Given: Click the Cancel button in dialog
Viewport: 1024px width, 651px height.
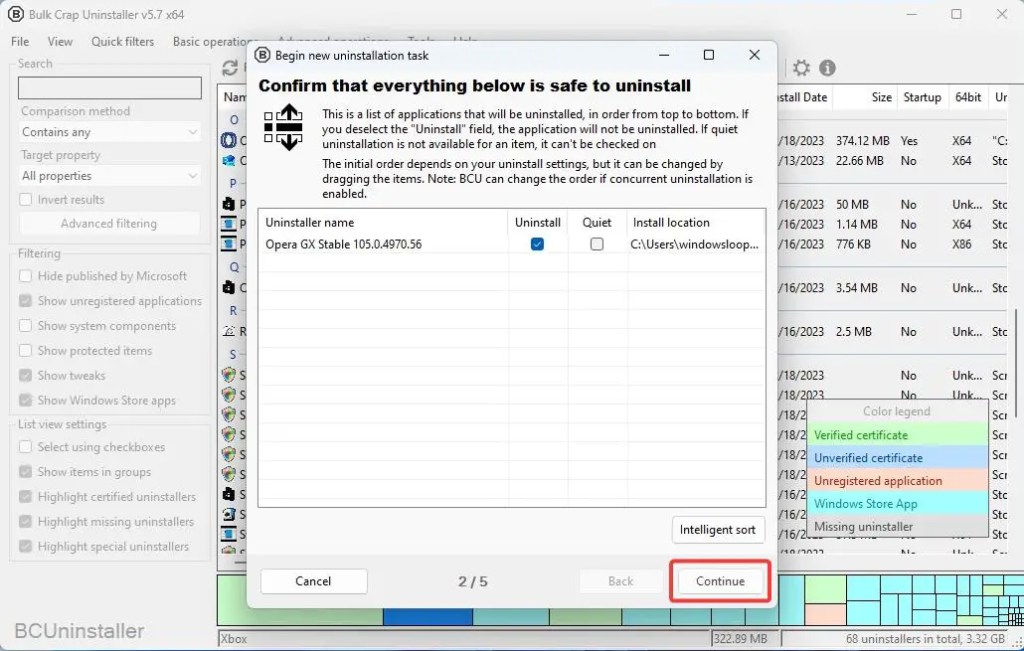Looking at the screenshot, I should (313, 581).
